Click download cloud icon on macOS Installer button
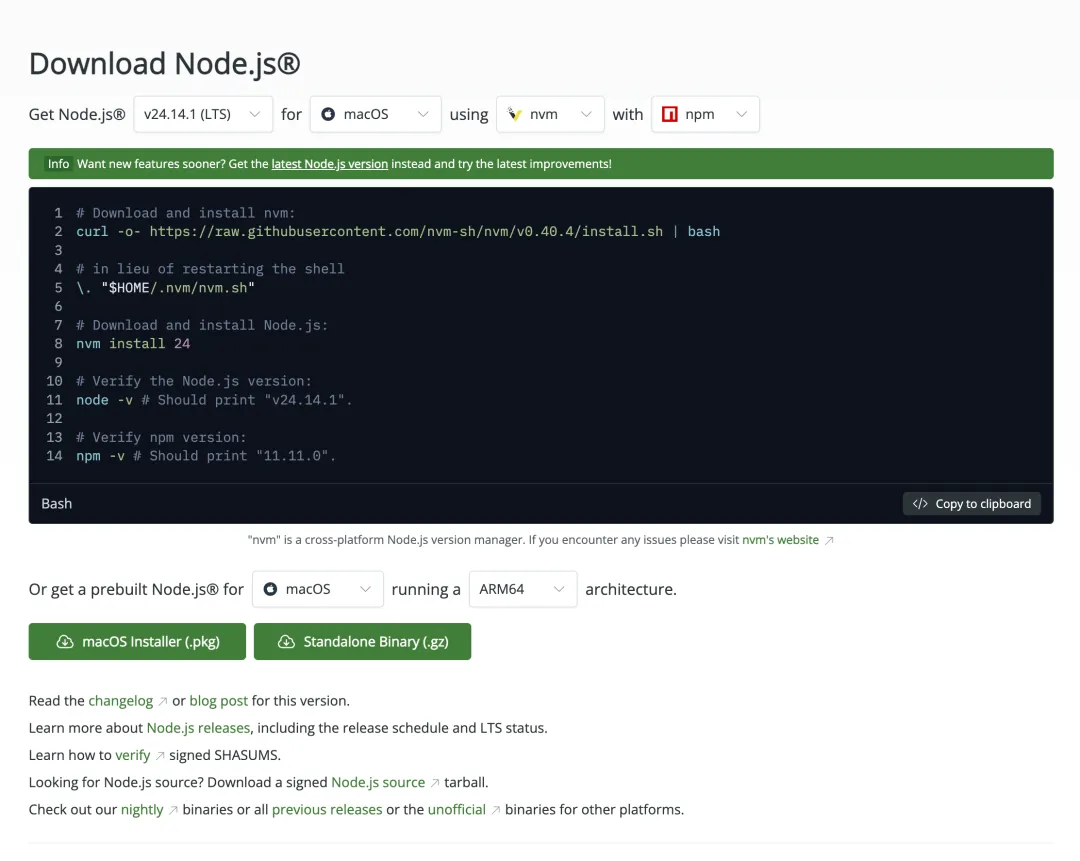 click(x=65, y=641)
